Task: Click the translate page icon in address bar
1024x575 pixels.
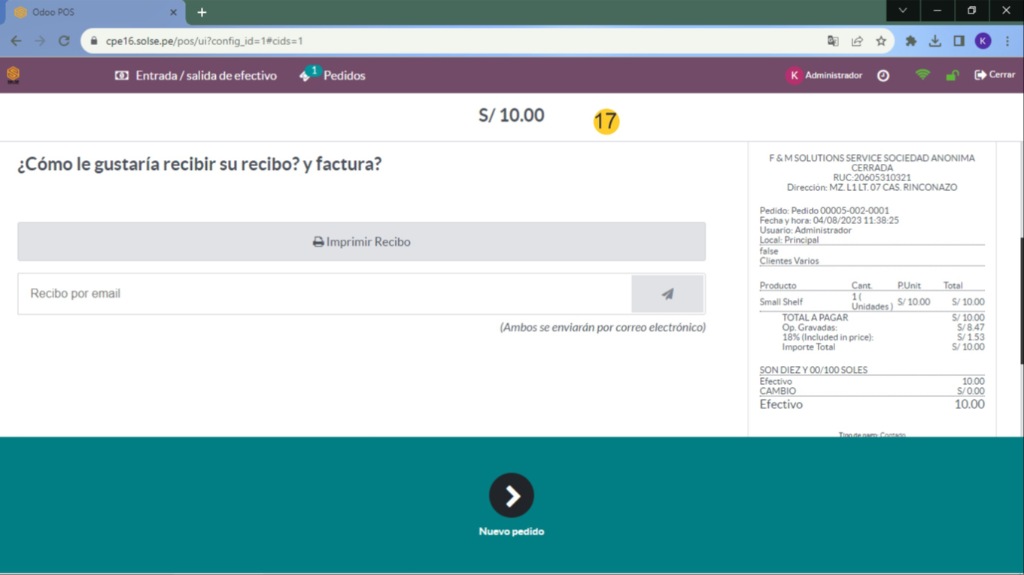Action: click(x=833, y=41)
